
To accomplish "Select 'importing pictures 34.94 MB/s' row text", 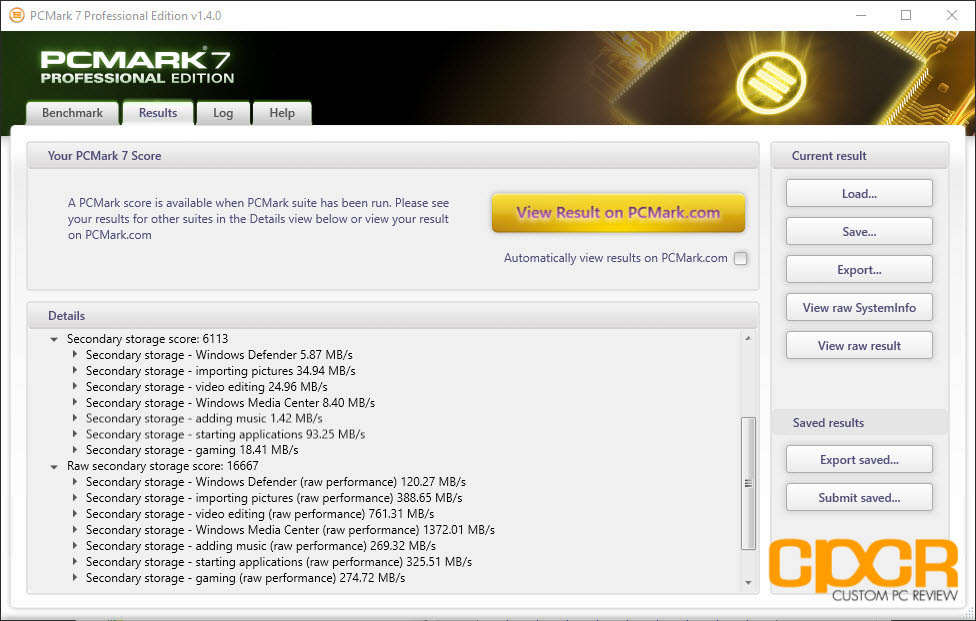I will click(220, 371).
